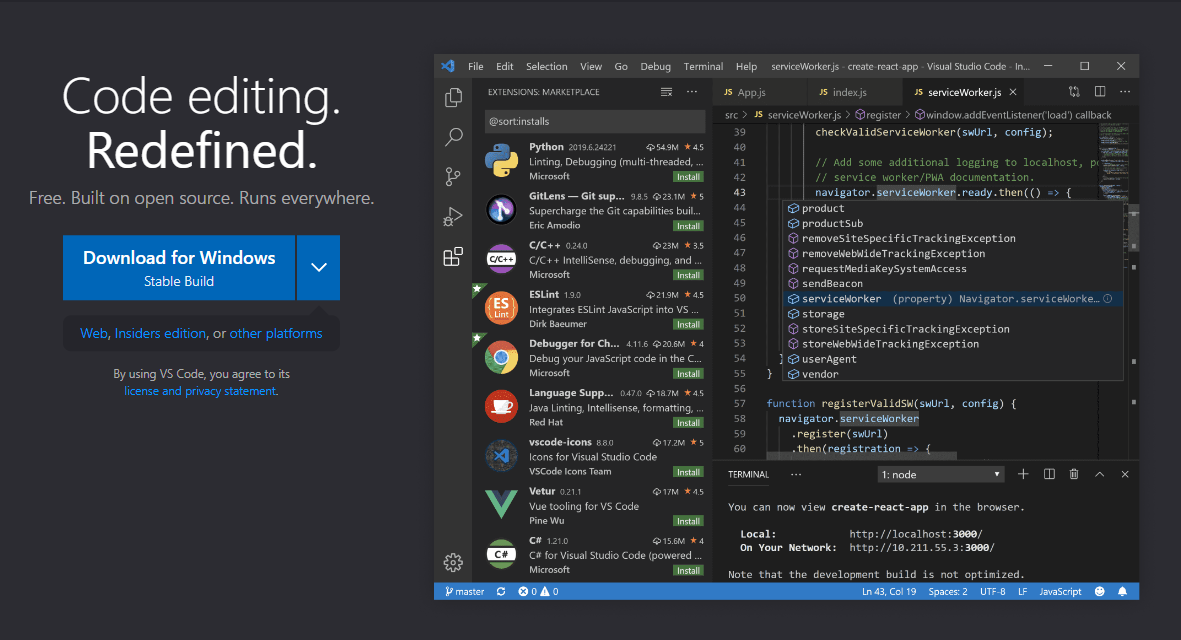1181x640 pixels.
Task: Install the vscode-icons extension
Action: click(x=688, y=472)
